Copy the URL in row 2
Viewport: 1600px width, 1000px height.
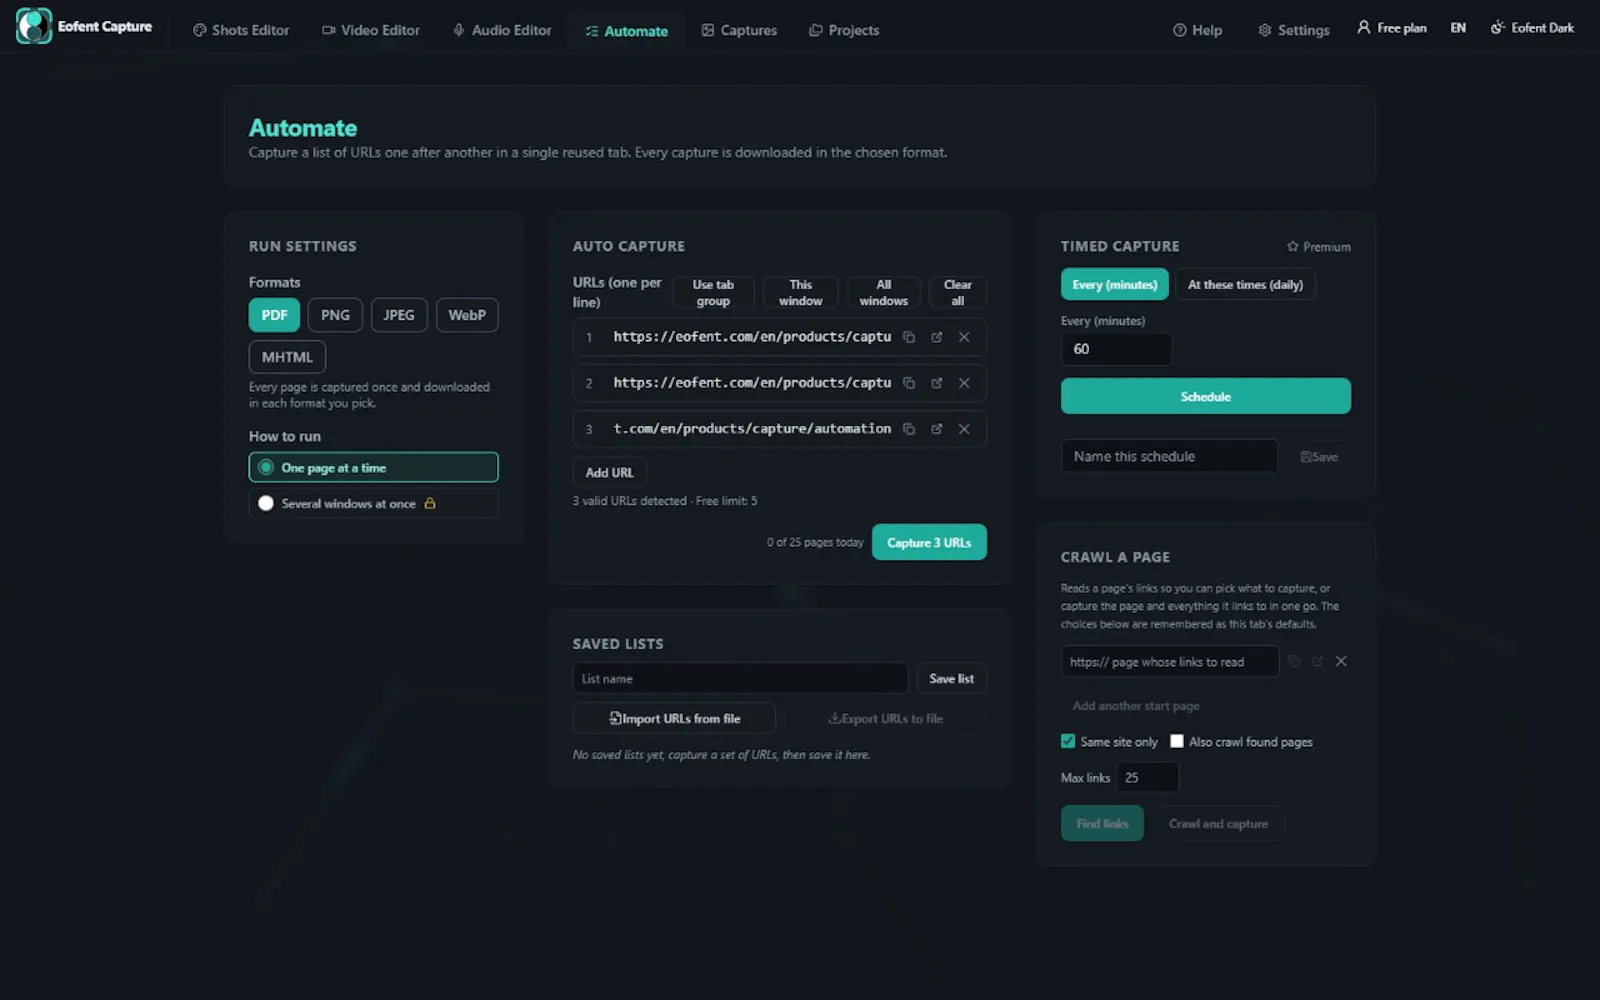pos(909,383)
